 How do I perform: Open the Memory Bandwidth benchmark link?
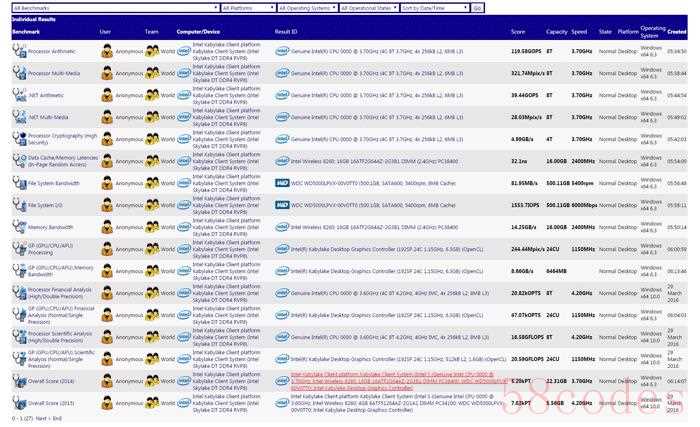point(50,227)
